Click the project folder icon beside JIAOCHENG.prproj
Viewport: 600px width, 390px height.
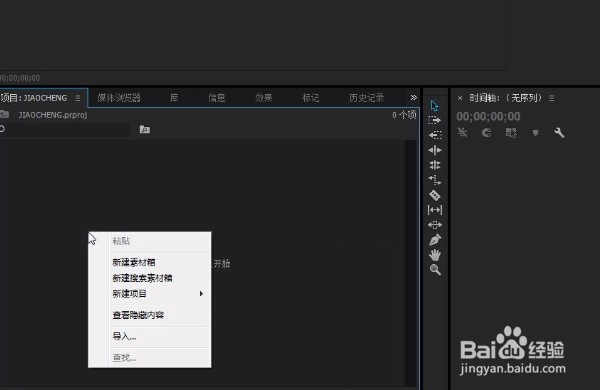4,114
